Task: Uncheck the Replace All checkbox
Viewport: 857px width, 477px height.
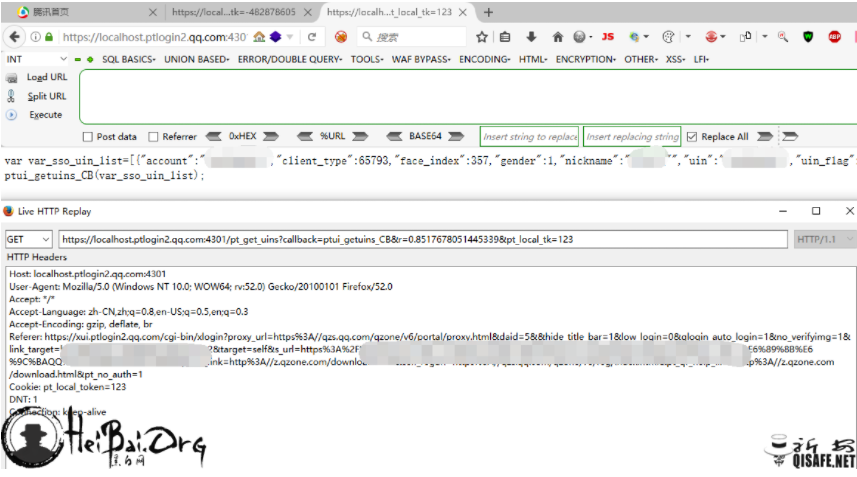Action: pos(692,137)
